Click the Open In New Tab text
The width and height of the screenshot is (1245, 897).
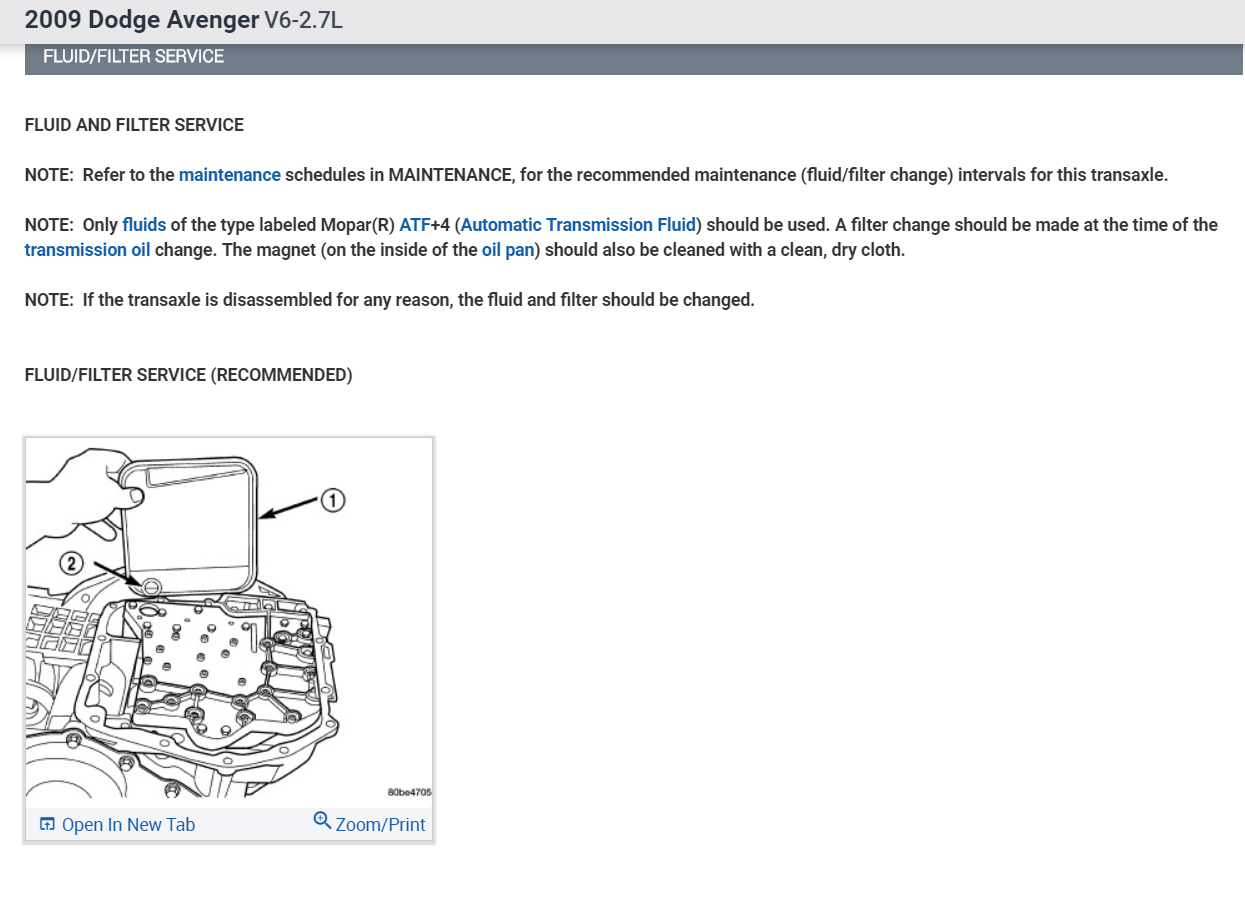coord(128,825)
